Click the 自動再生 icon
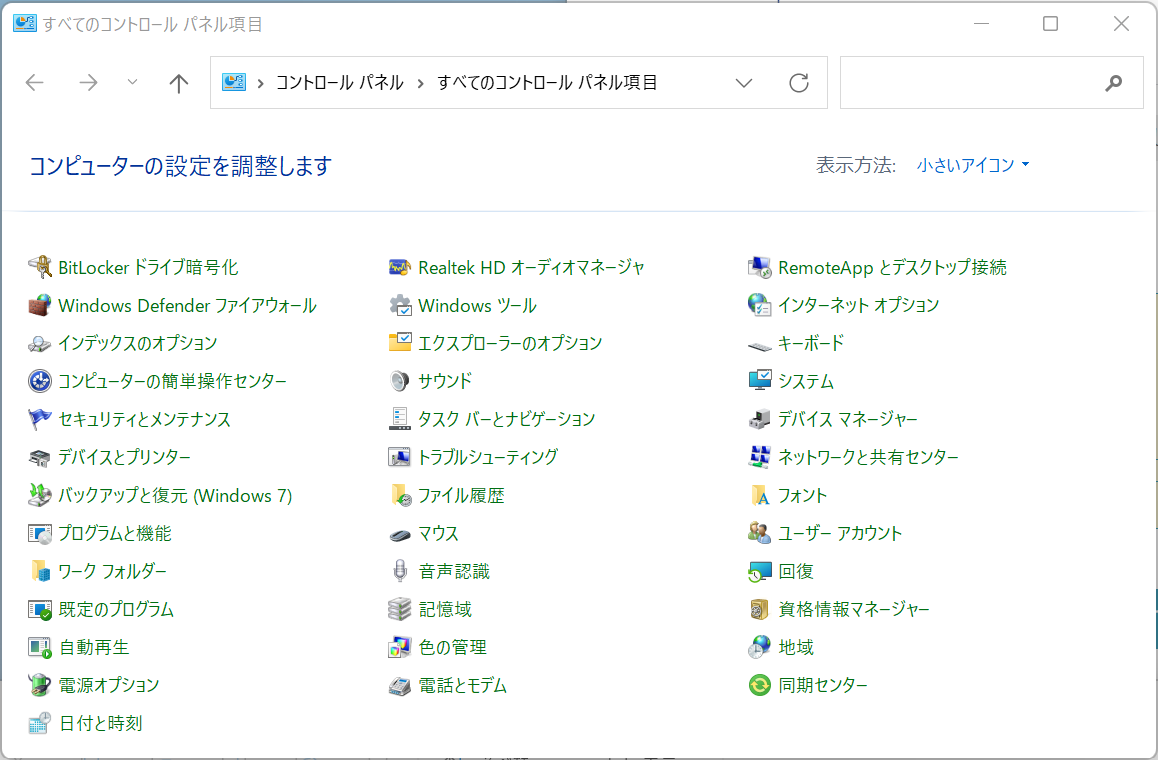1158x760 pixels. (x=39, y=647)
